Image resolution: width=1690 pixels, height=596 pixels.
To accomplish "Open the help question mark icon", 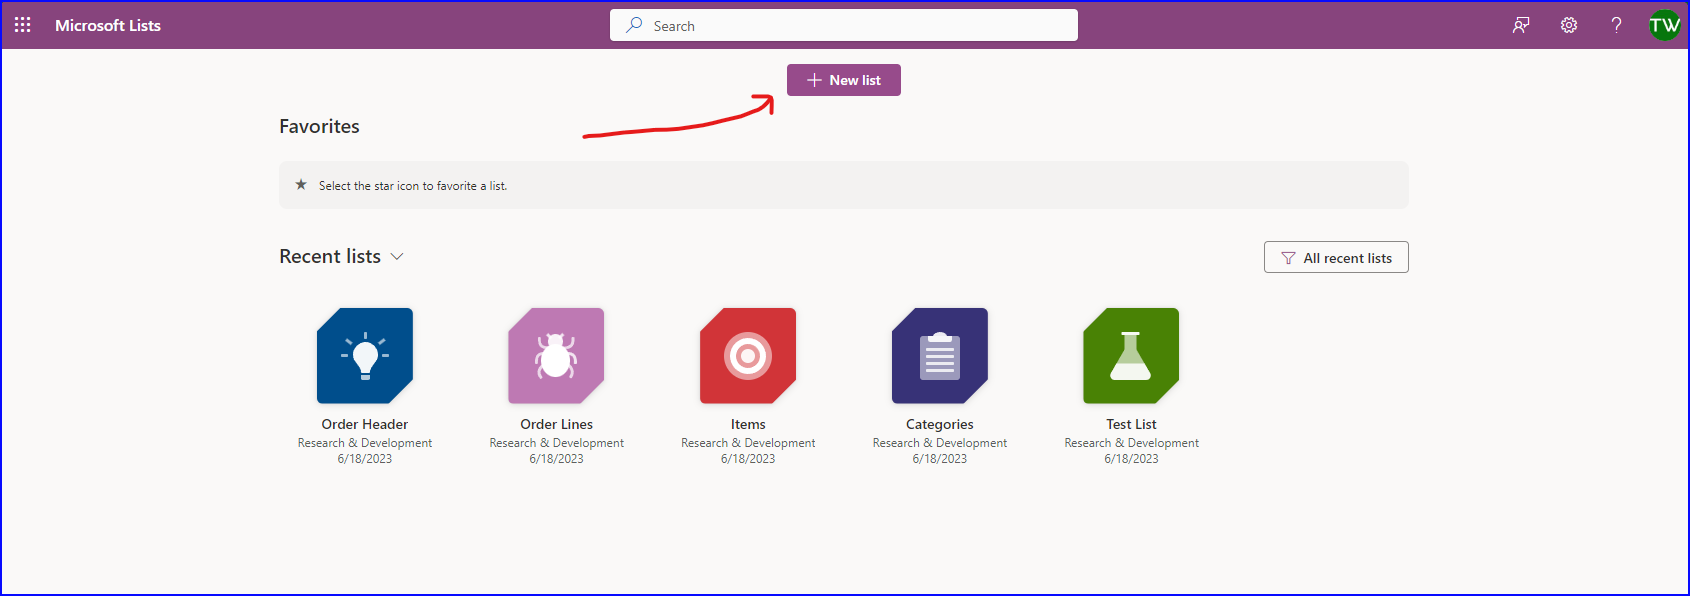I will [x=1616, y=25].
